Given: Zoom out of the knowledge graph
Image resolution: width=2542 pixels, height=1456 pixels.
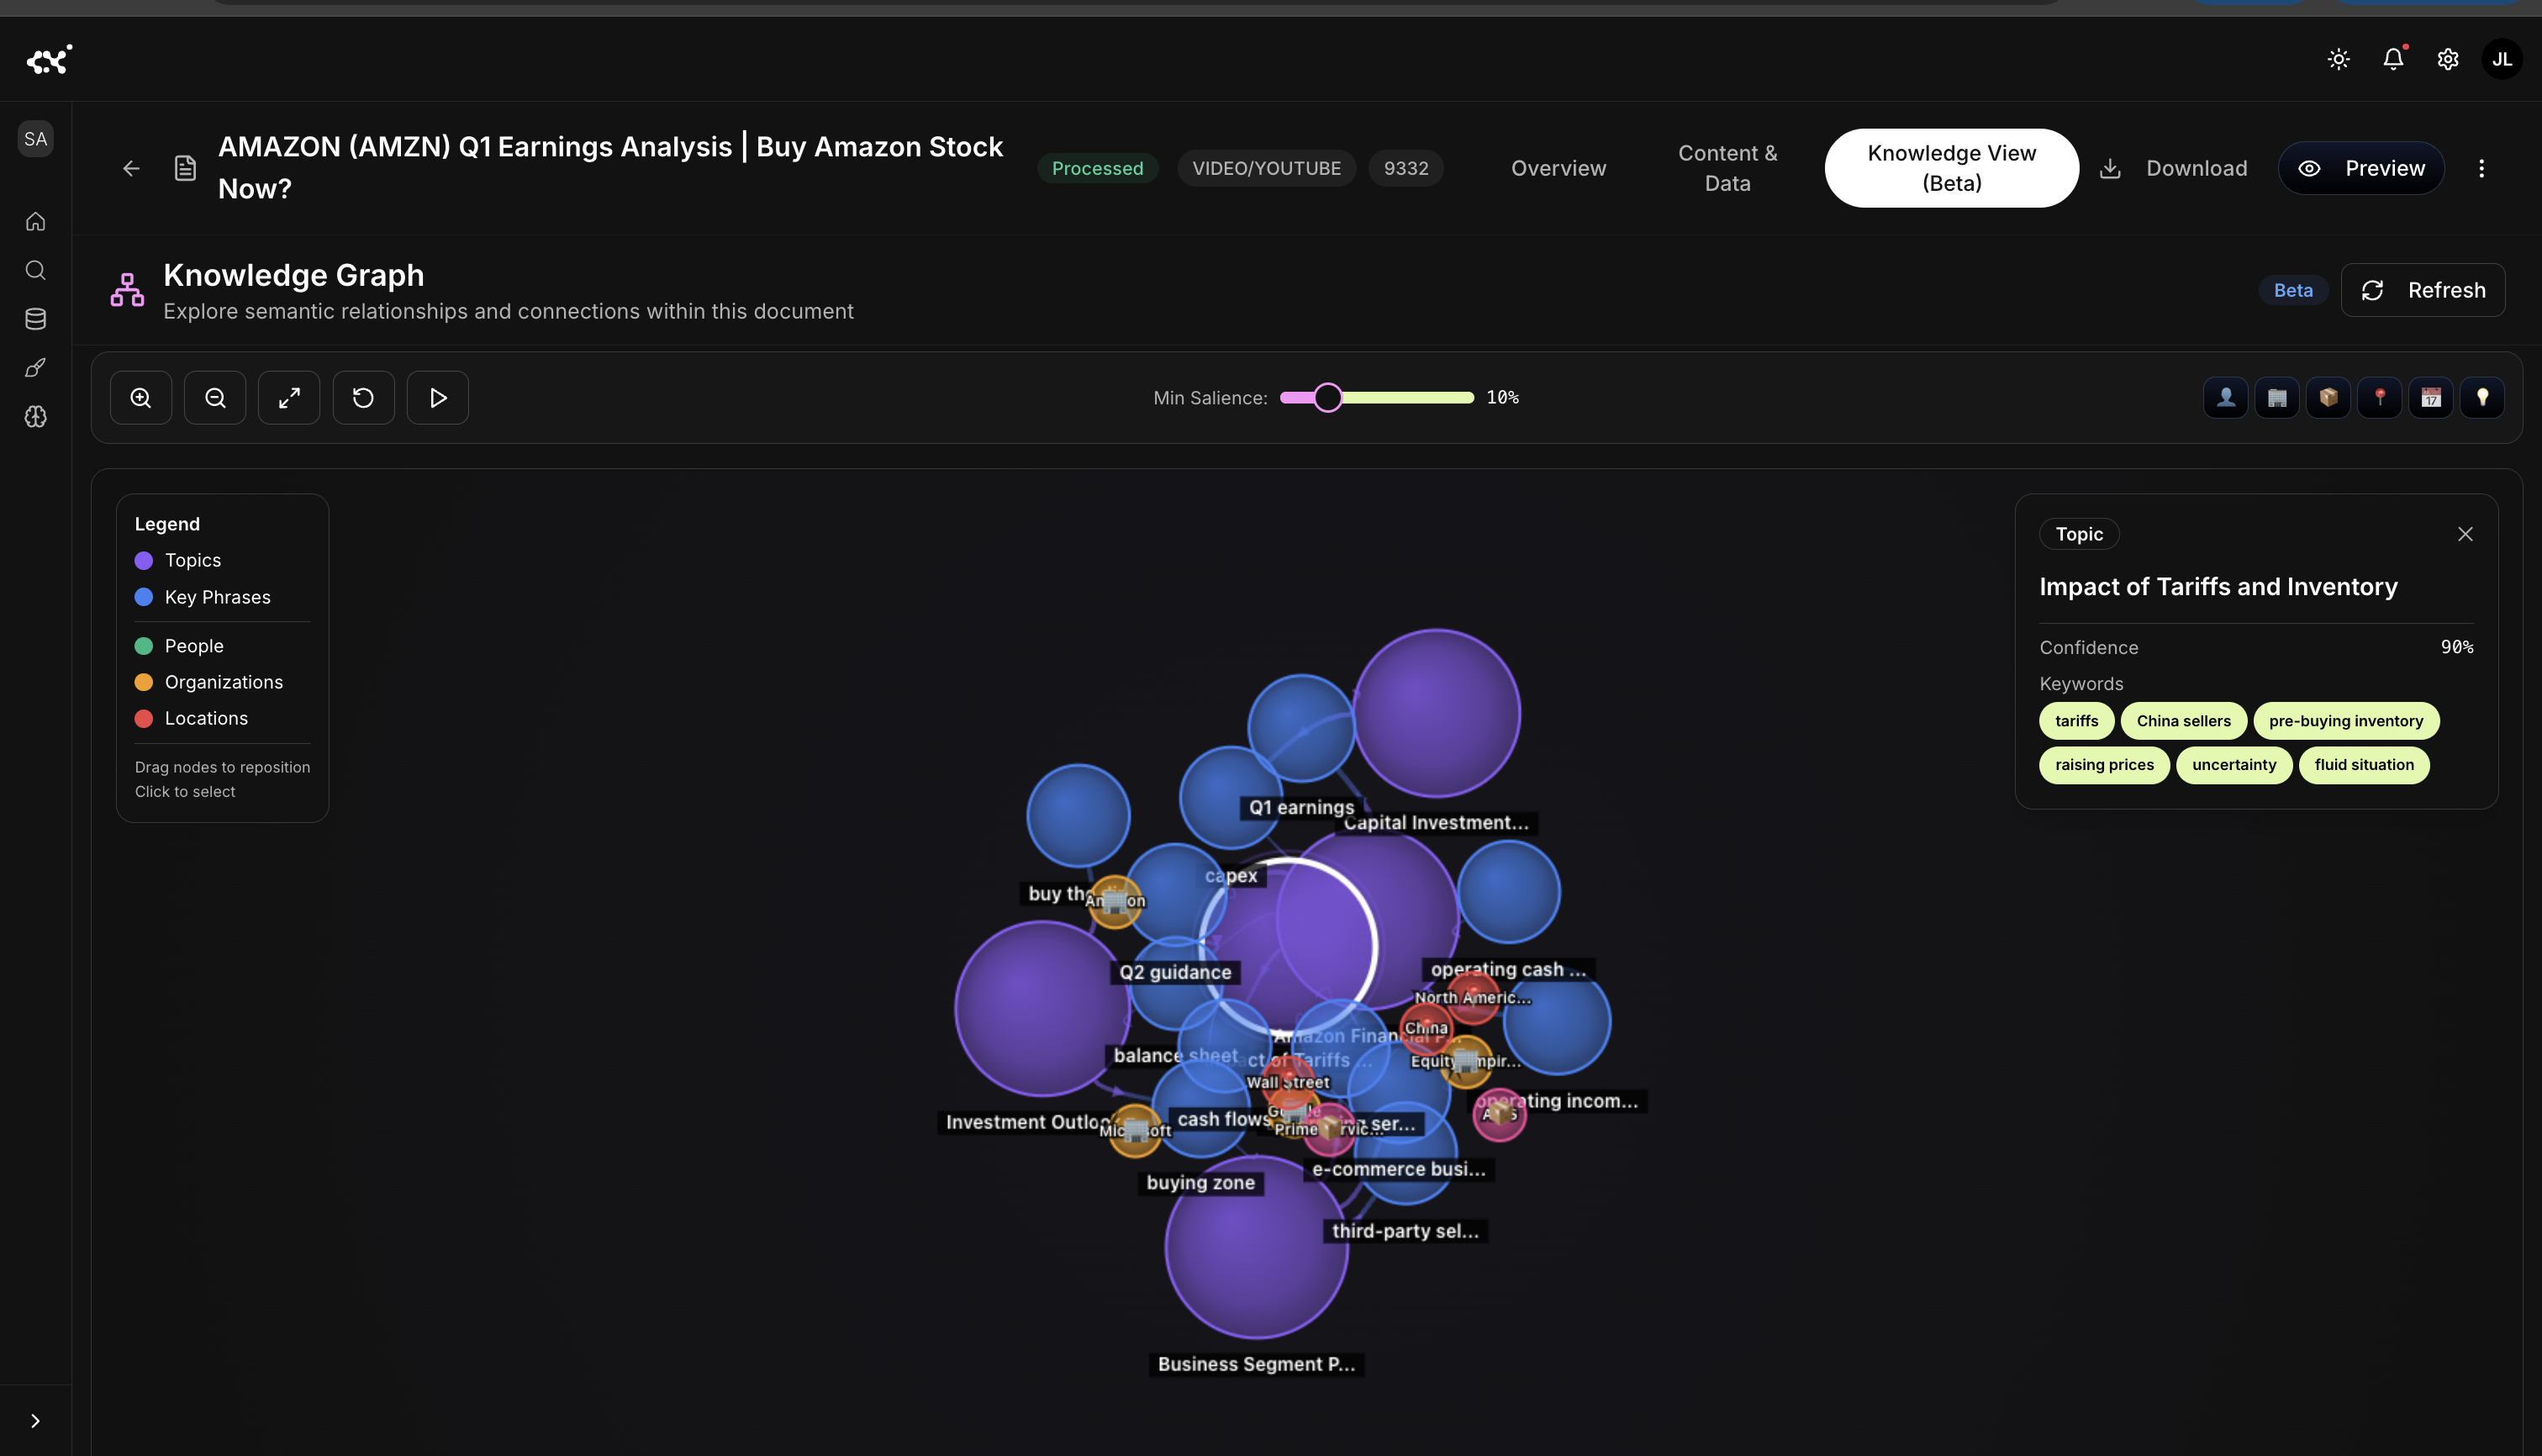Looking at the screenshot, I should point(214,397).
